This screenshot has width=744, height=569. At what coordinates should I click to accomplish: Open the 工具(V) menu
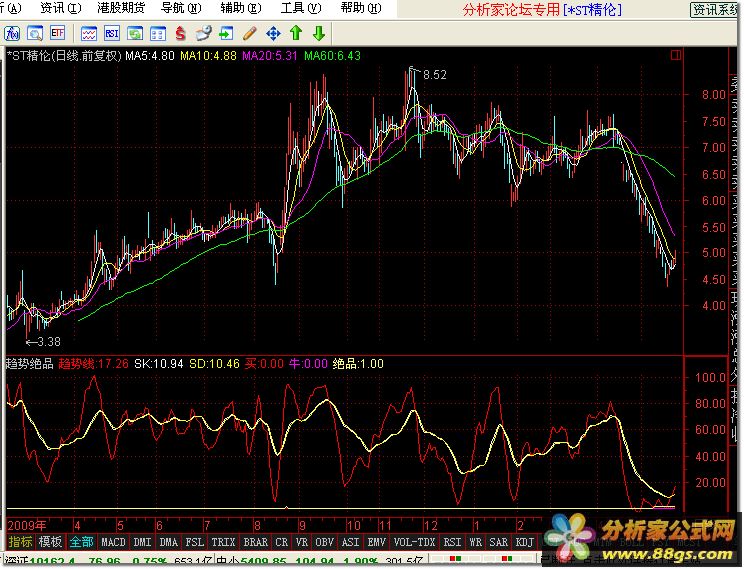click(x=301, y=8)
